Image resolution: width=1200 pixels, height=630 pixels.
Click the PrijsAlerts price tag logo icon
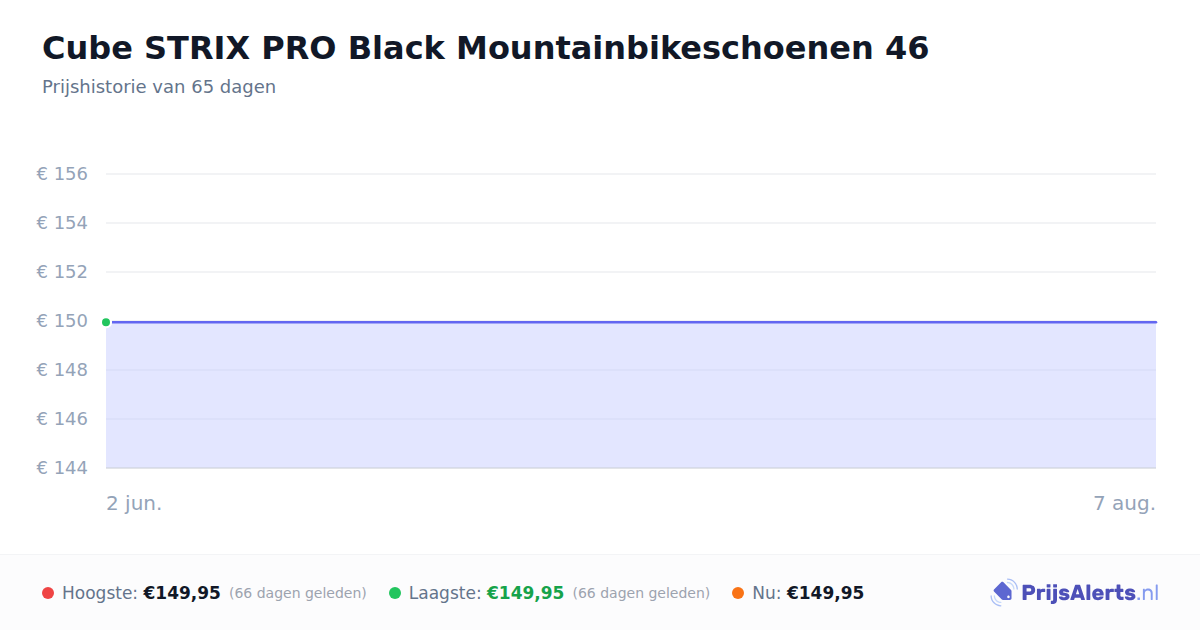[1003, 593]
